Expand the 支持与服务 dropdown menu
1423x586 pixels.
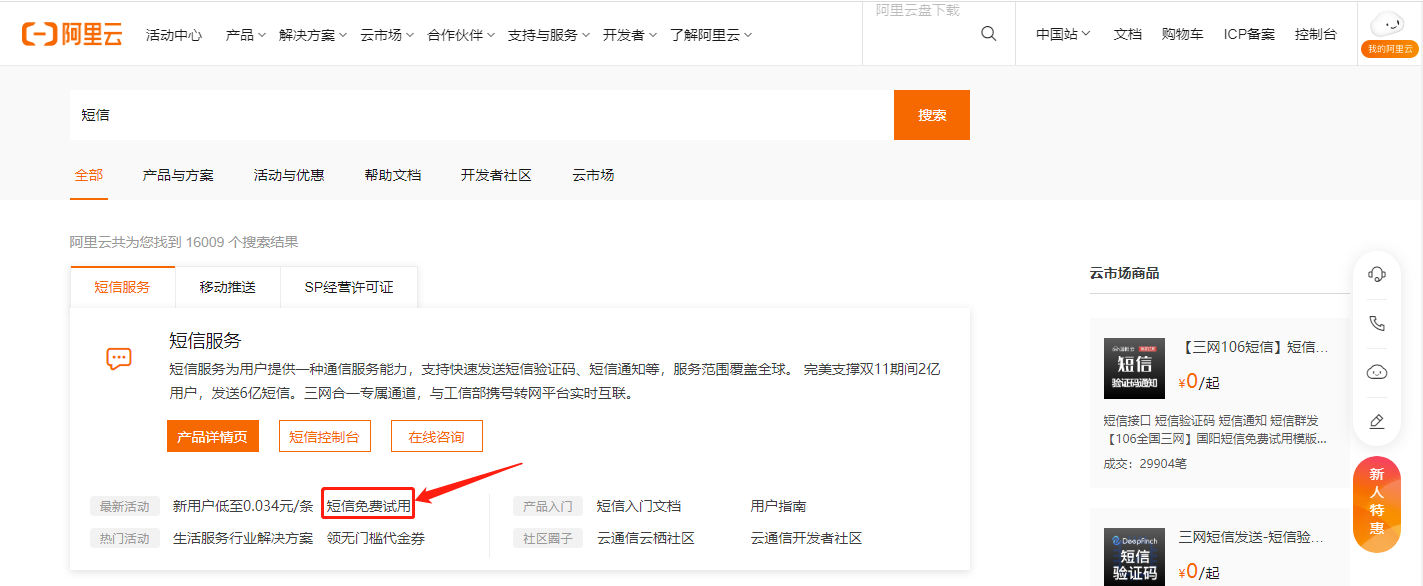pyautogui.click(x=549, y=34)
